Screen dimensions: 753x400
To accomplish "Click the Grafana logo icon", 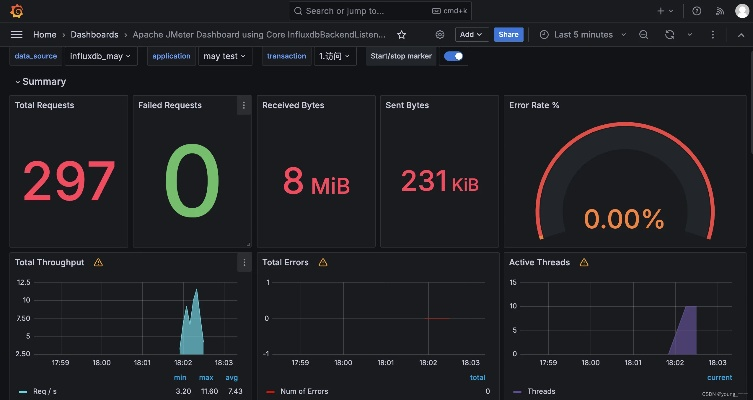I will [x=16, y=11].
